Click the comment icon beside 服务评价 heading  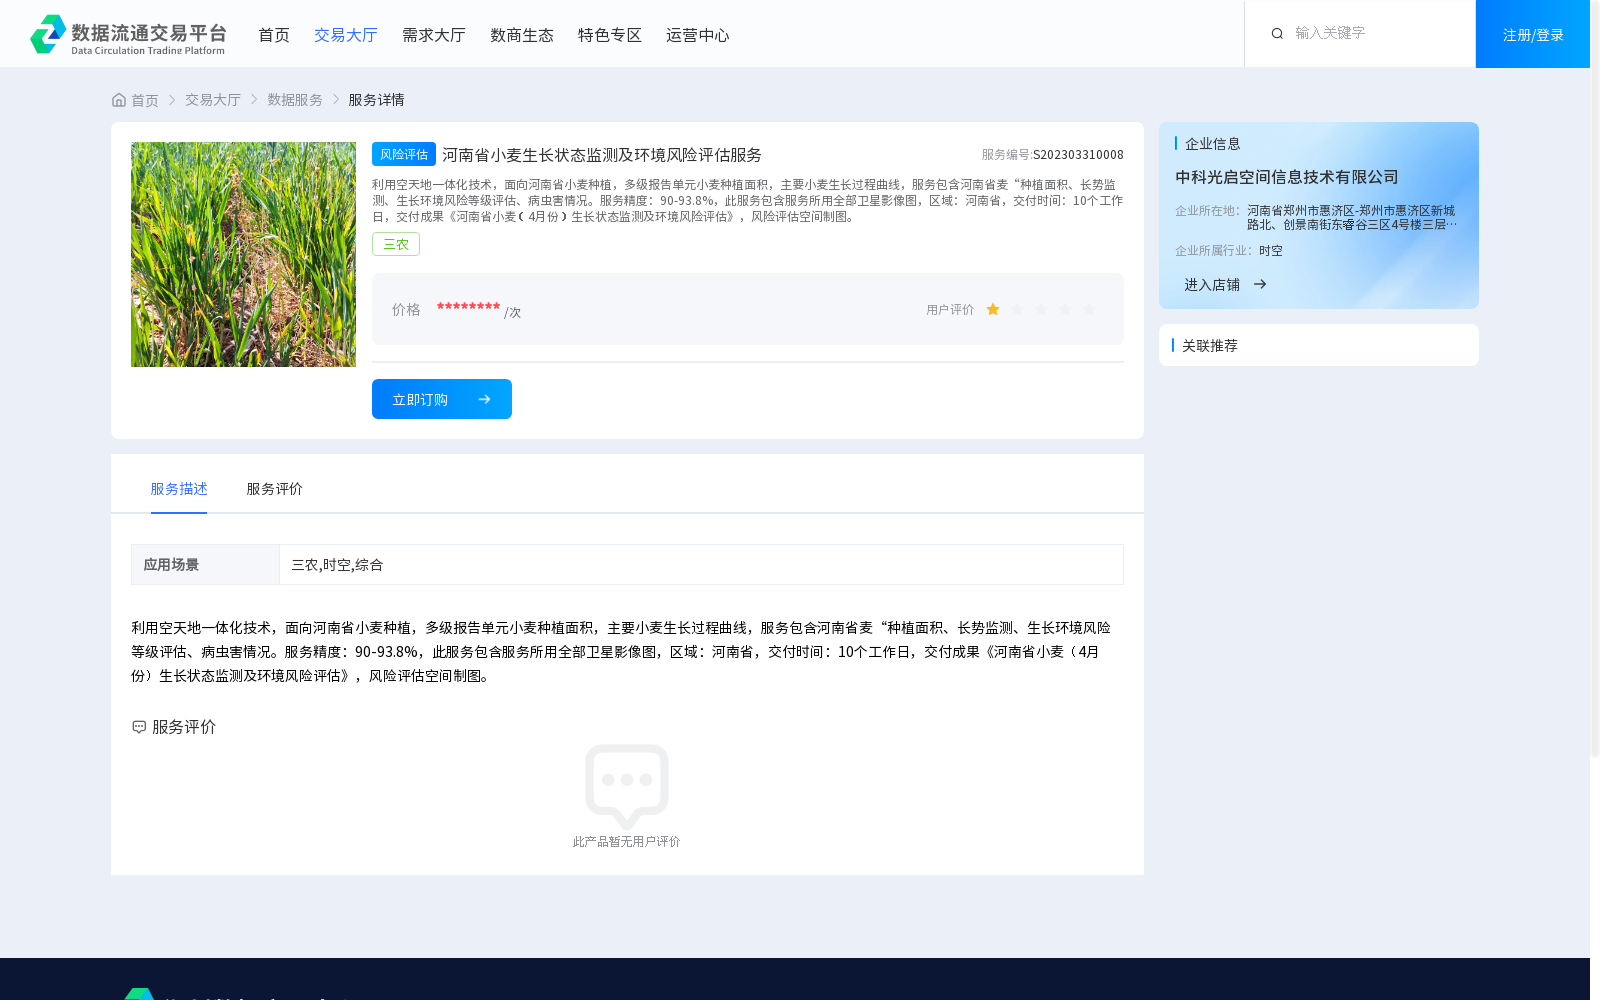click(x=139, y=727)
